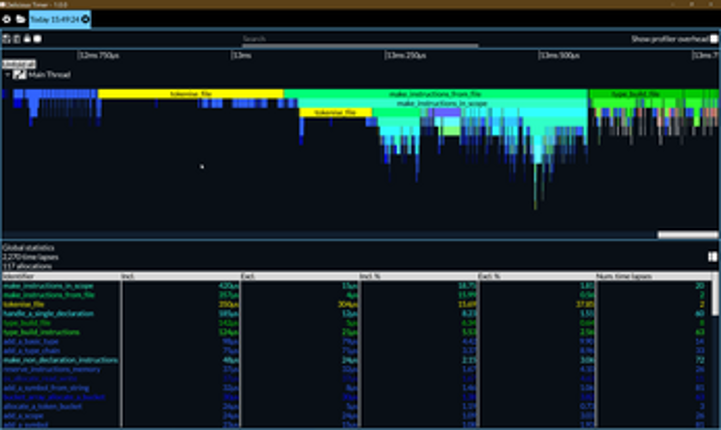Image resolution: width=721 pixels, height=430 pixels.
Task: Sort by the Identifier column header
Action: (60, 275)
